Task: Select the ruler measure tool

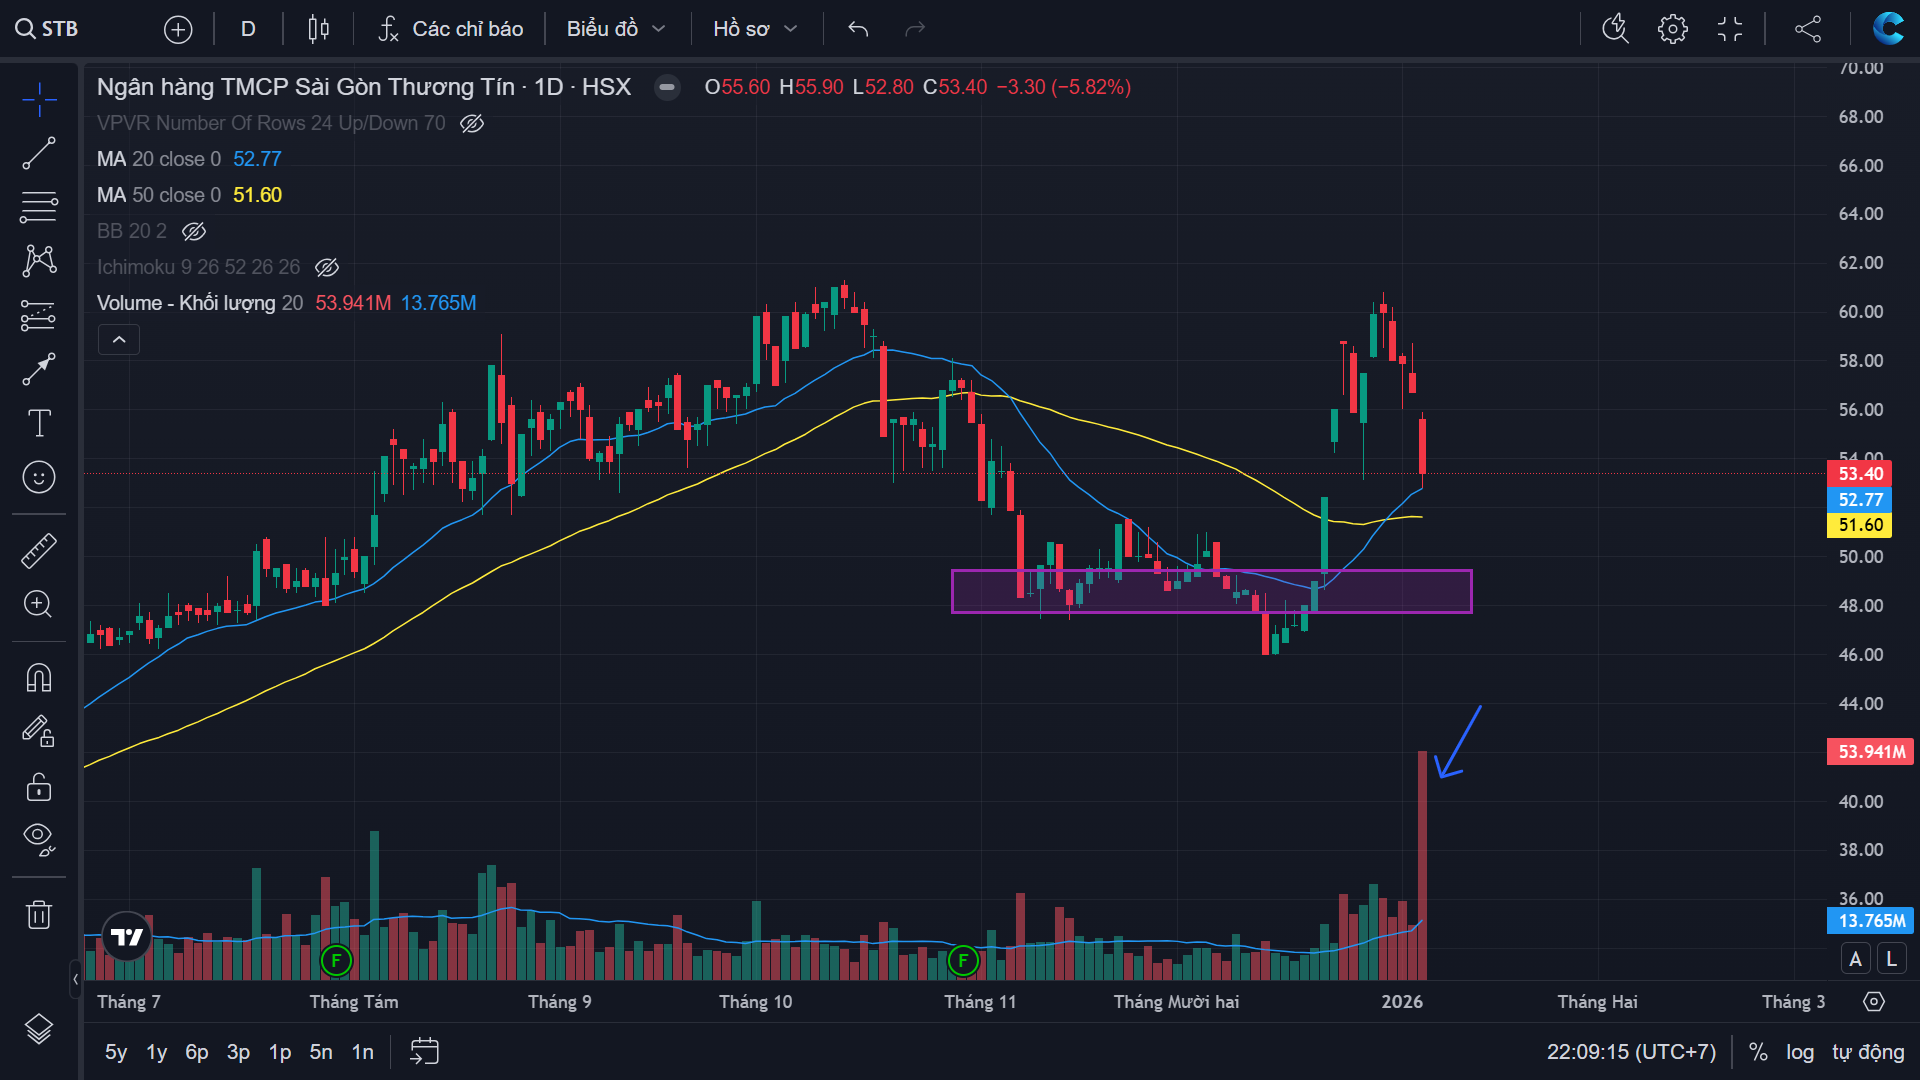Action: [39, 551]
